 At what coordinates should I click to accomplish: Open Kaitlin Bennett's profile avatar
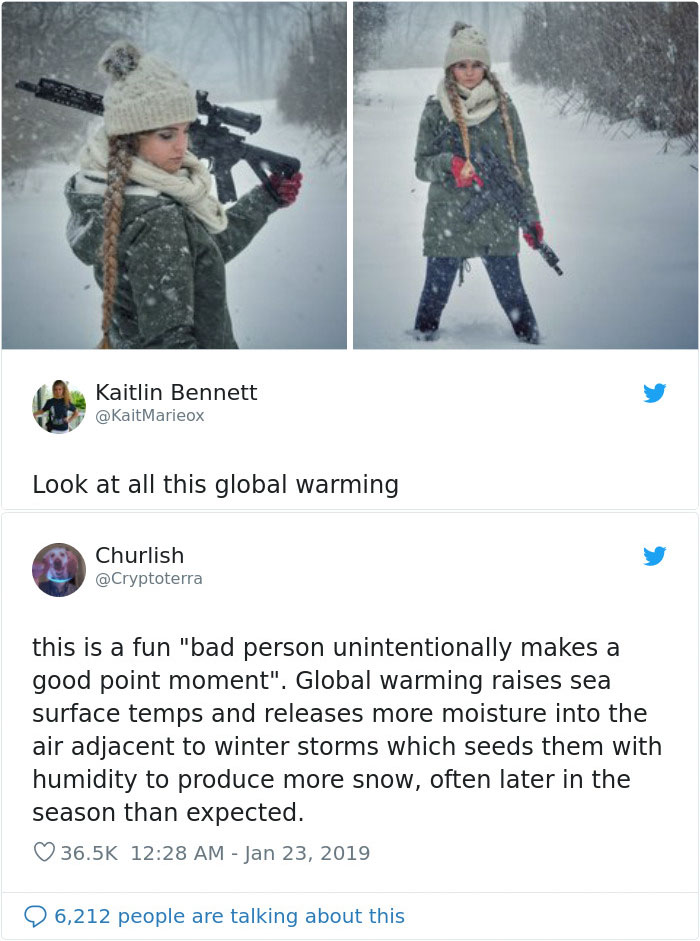59,406
